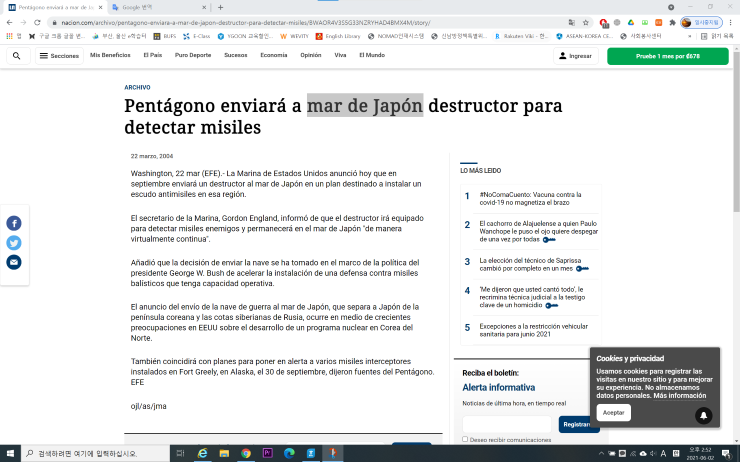Click the newsletter email input field

(x=507, y=424)
